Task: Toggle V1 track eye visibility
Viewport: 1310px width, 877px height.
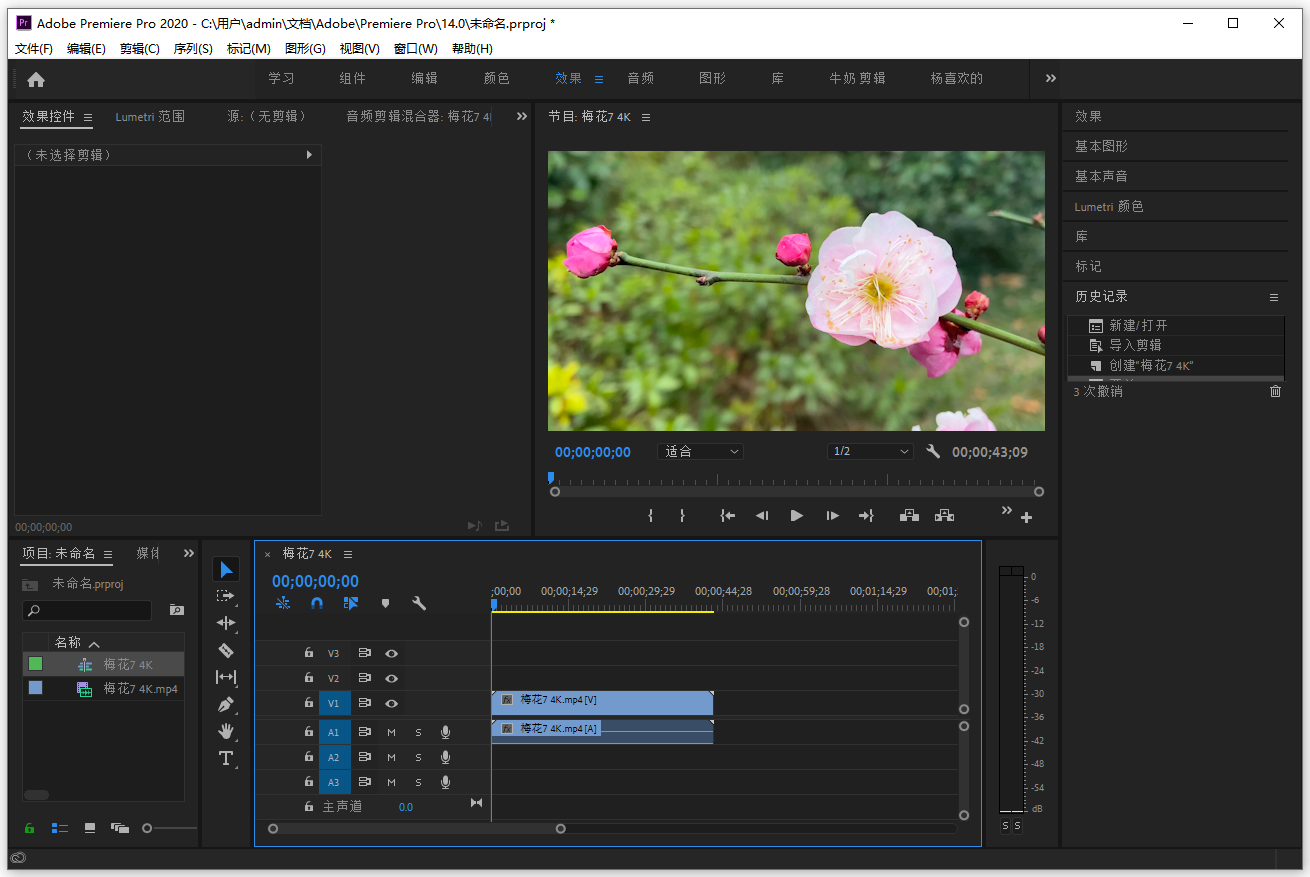Action: tap(392, 703)
